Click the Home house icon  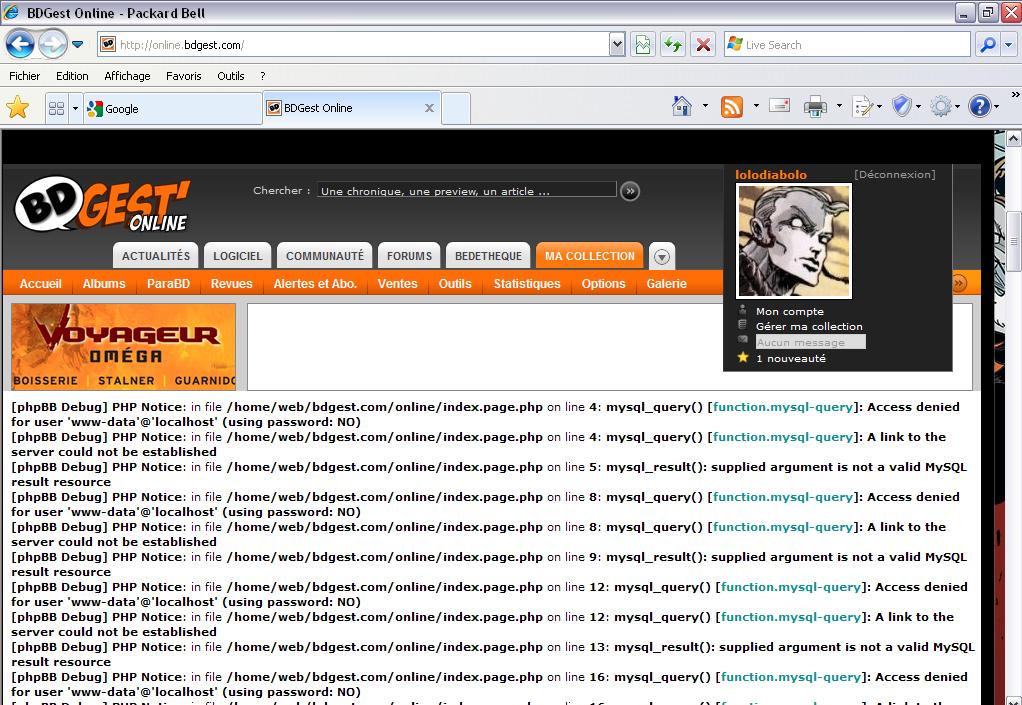pos(682,106)
